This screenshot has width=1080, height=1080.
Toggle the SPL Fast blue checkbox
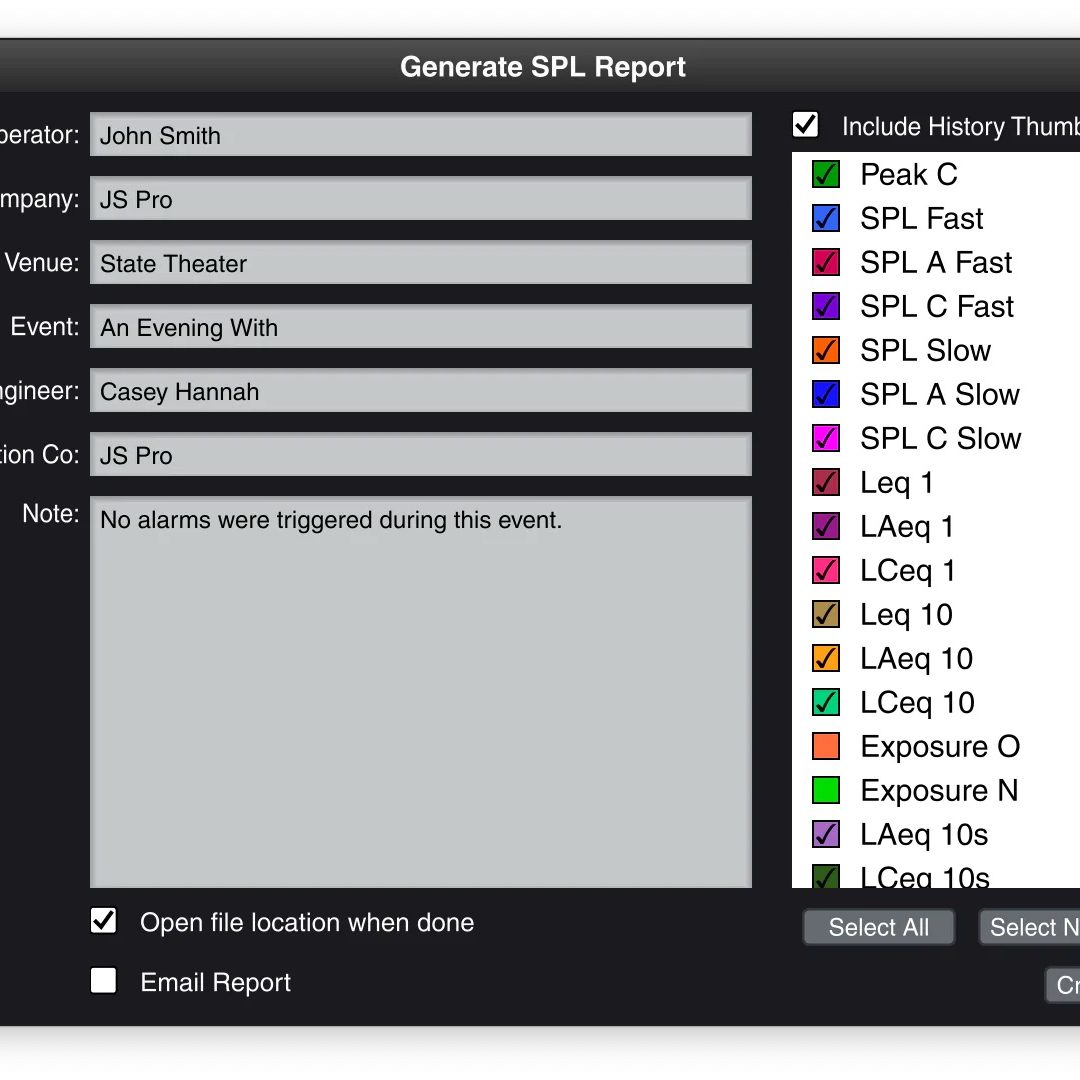(825, 219)
